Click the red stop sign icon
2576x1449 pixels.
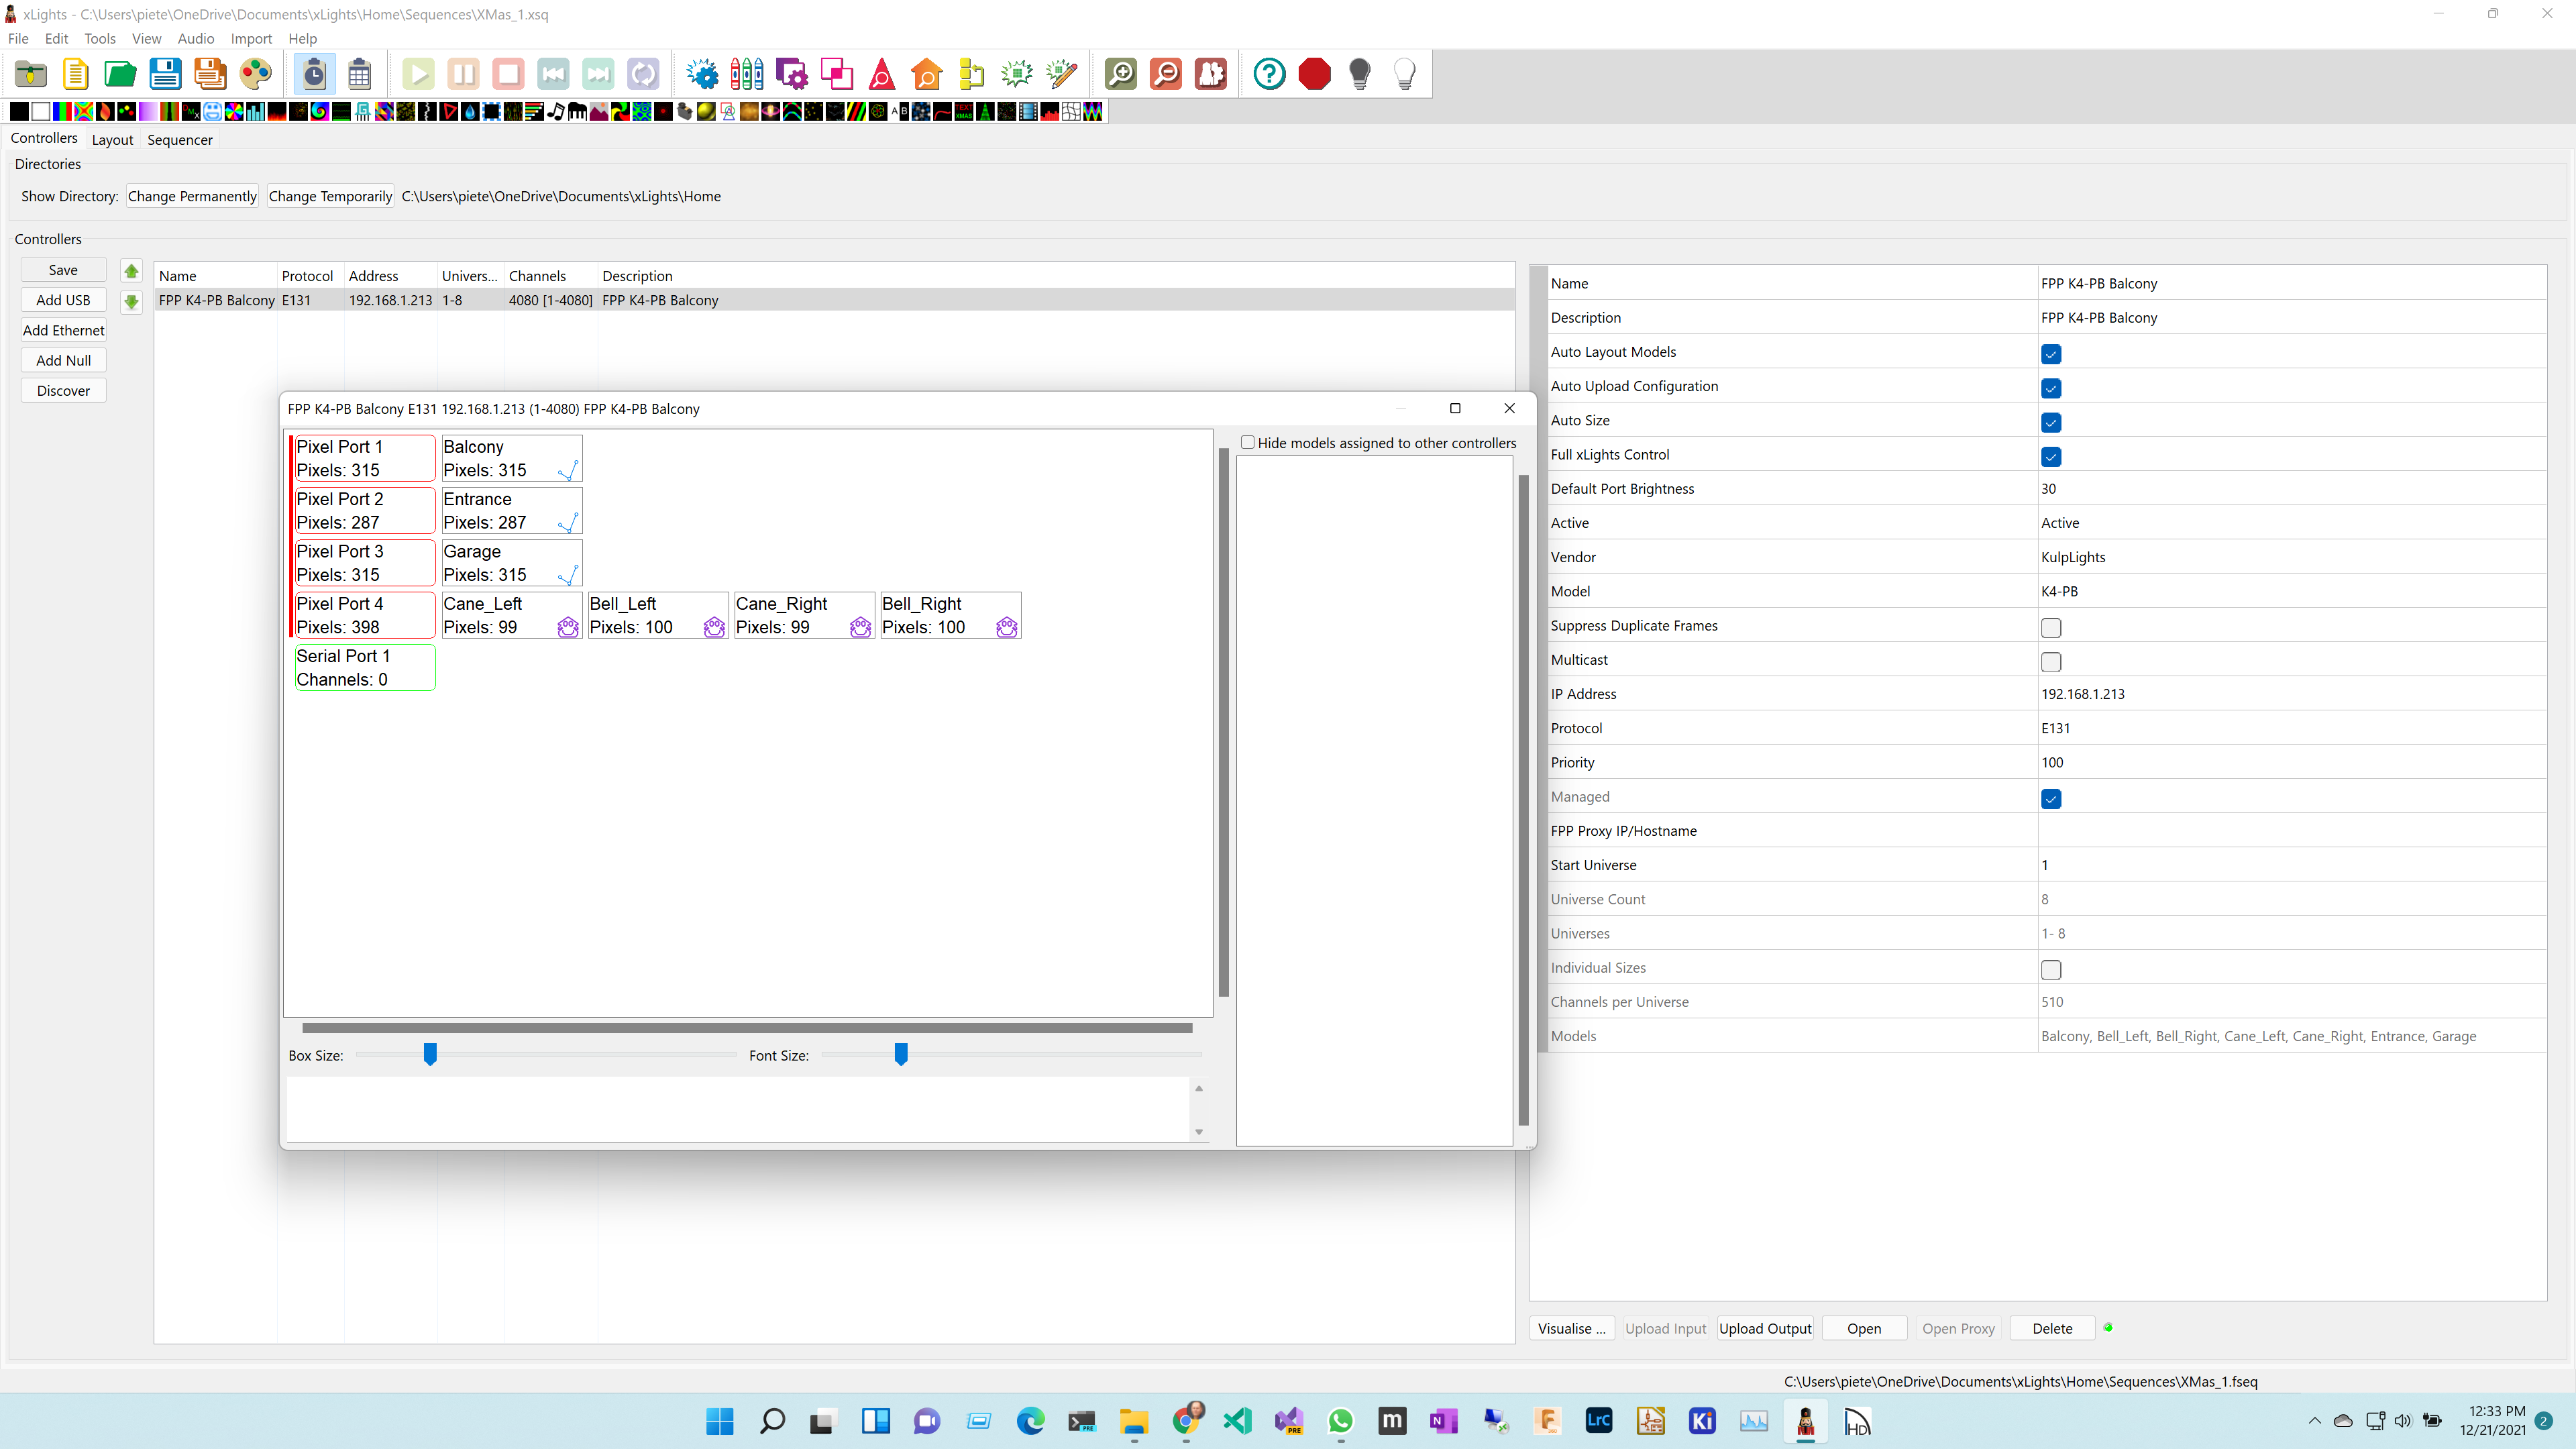click(x=1314, y=73)
